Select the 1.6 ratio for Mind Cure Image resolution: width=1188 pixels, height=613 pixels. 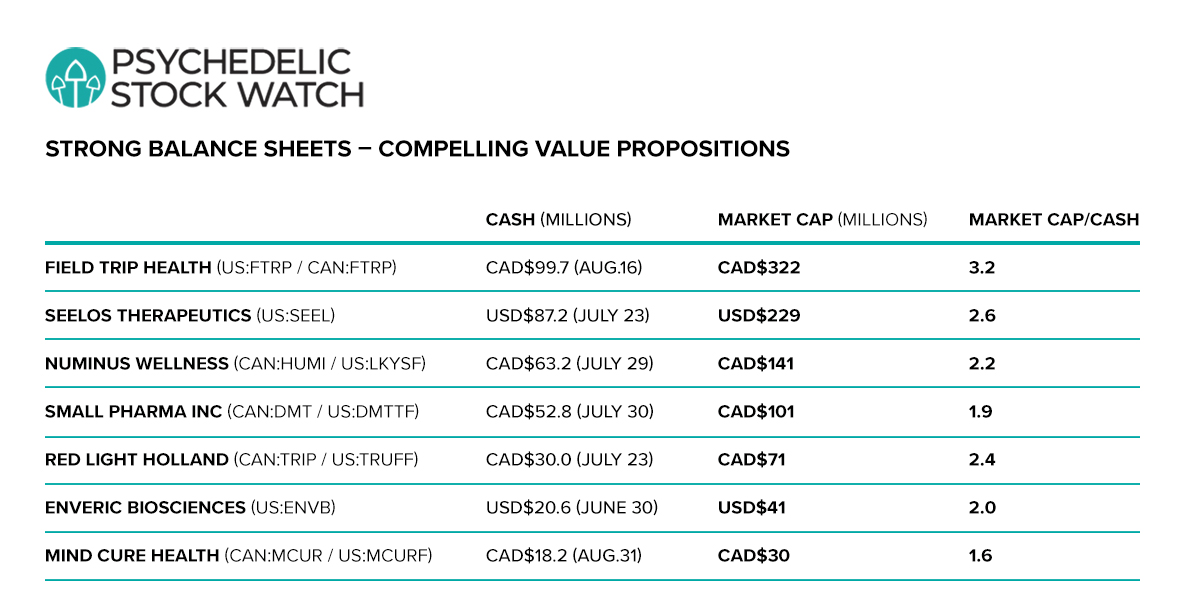click(980, 555)
